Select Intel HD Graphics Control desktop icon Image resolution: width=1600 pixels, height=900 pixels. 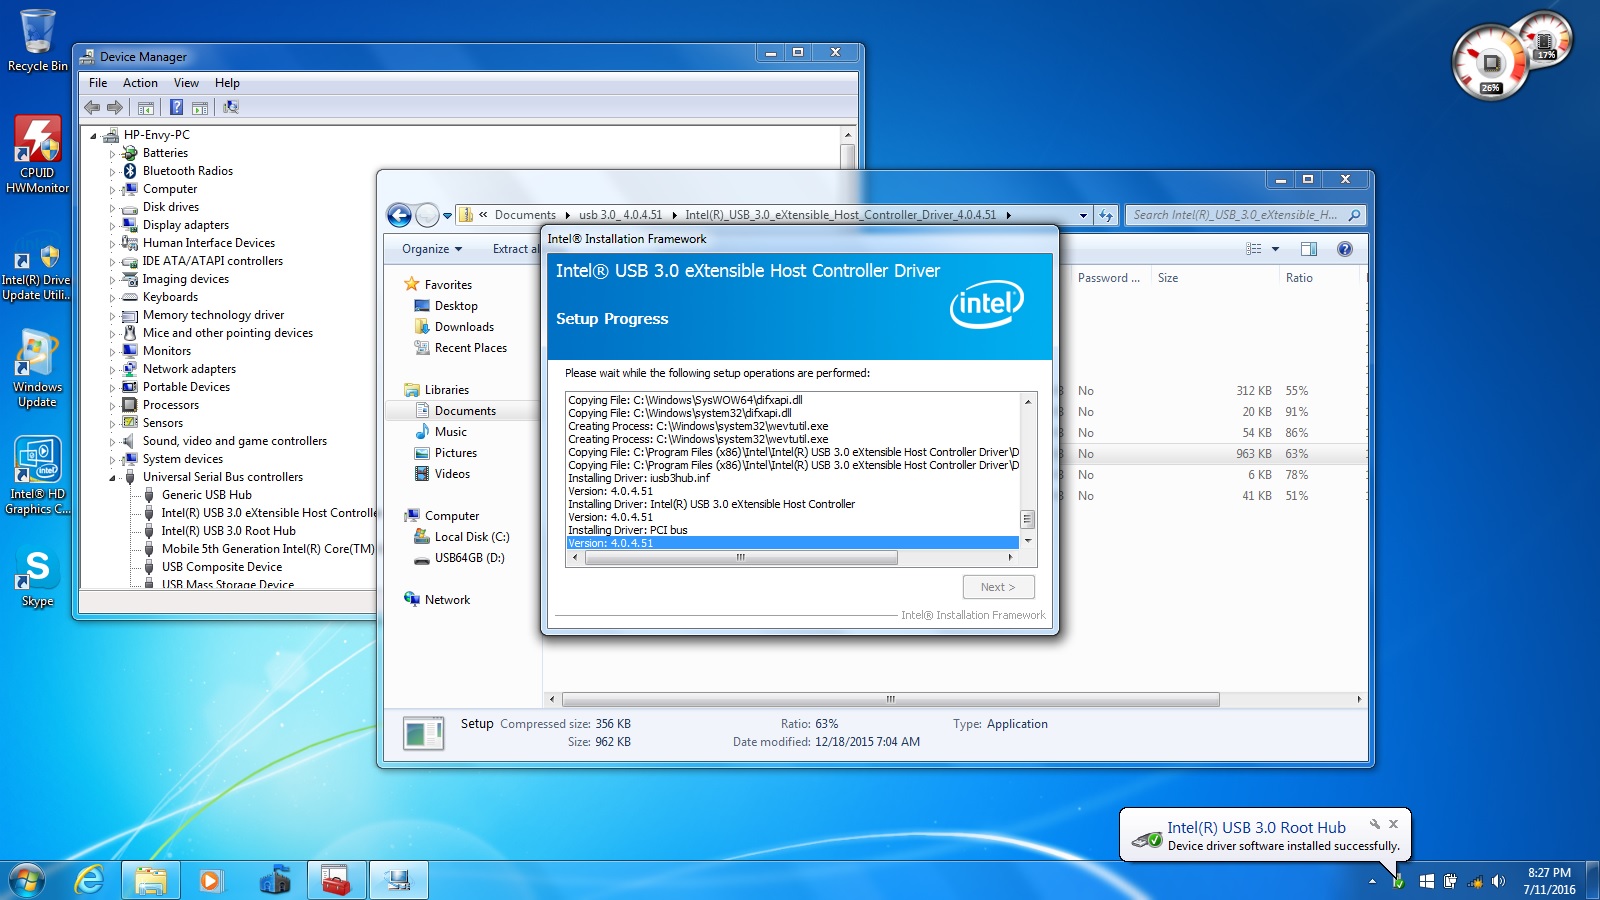coord(37,476)
